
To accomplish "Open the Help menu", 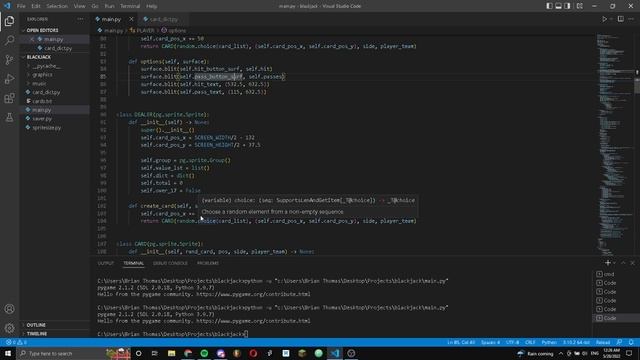I will point(151,6).
